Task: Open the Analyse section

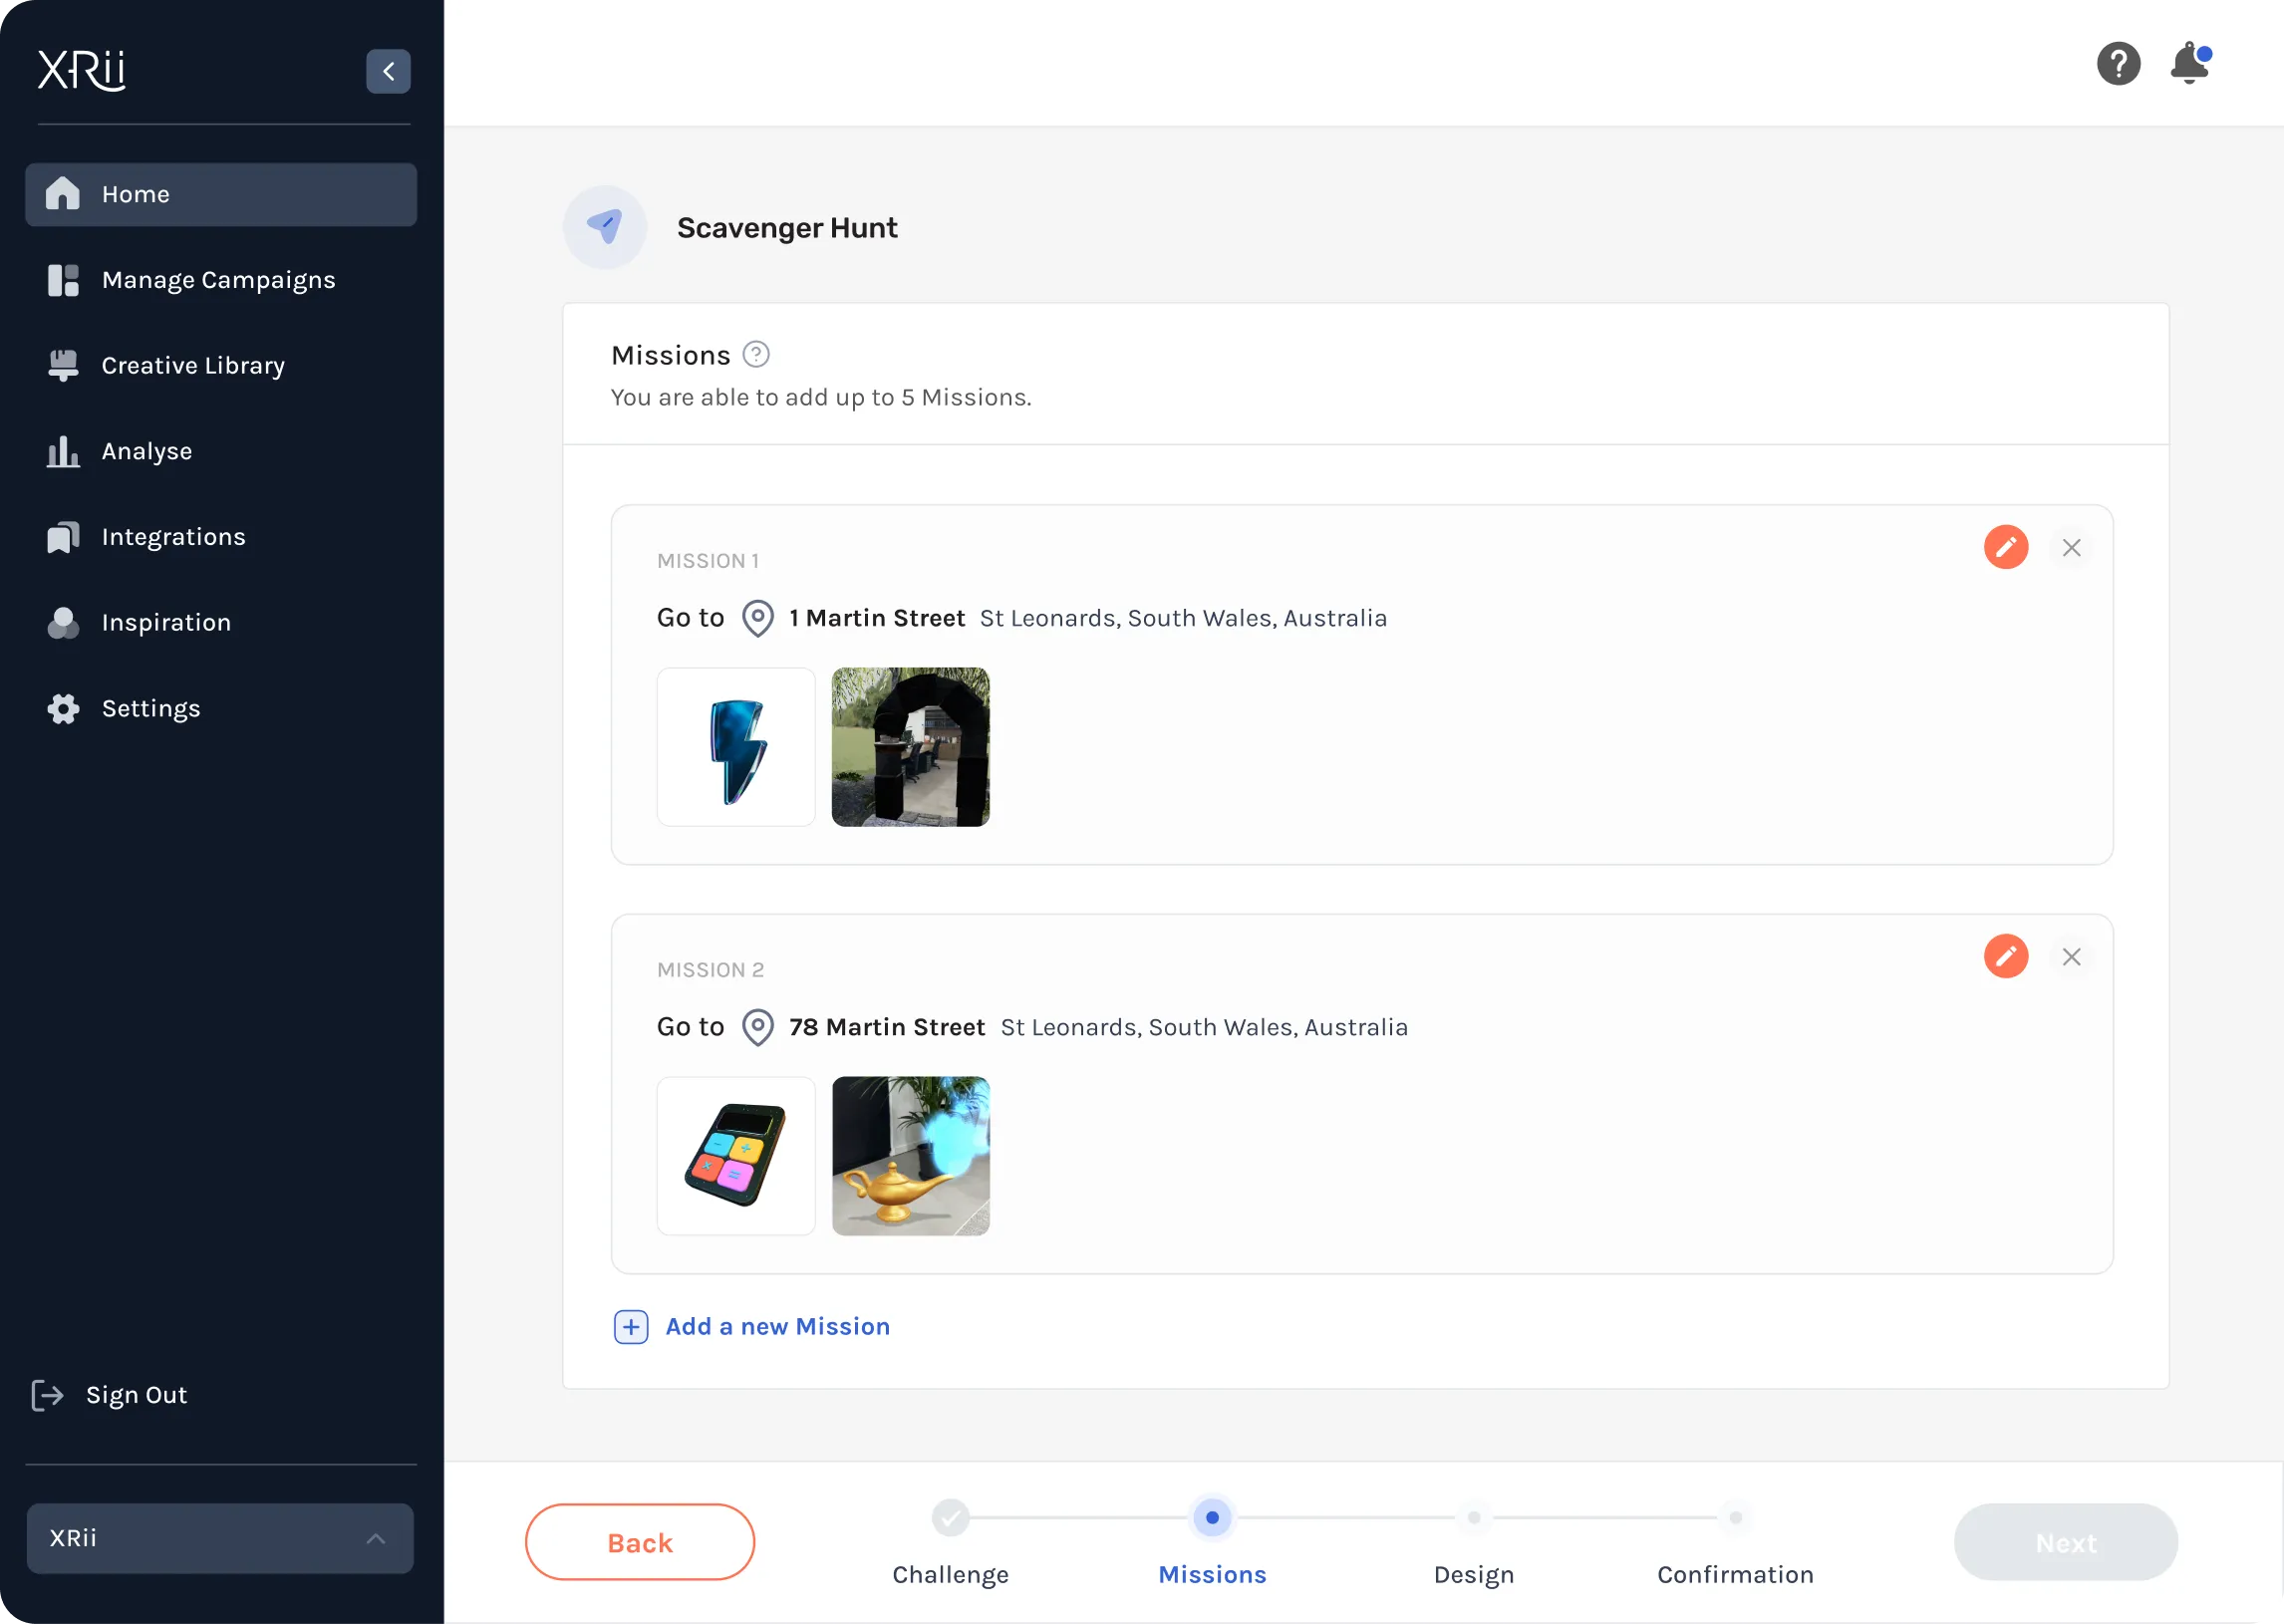Action: tap(146, 452)
